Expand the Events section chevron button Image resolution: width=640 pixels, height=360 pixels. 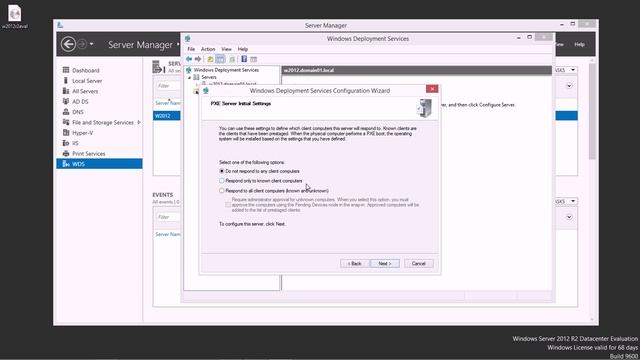click(569, 217)
